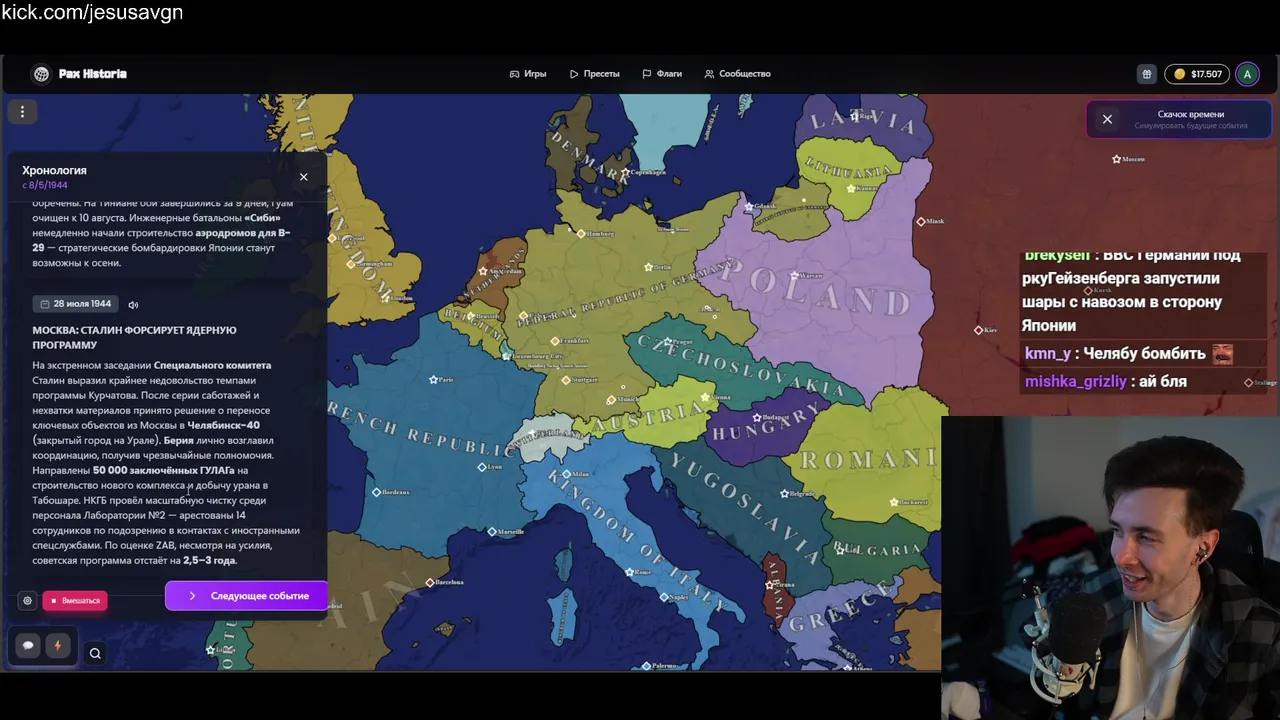Screen dimensions: 1280x720
Task: Close the Хронология panel
Action: 304,177
